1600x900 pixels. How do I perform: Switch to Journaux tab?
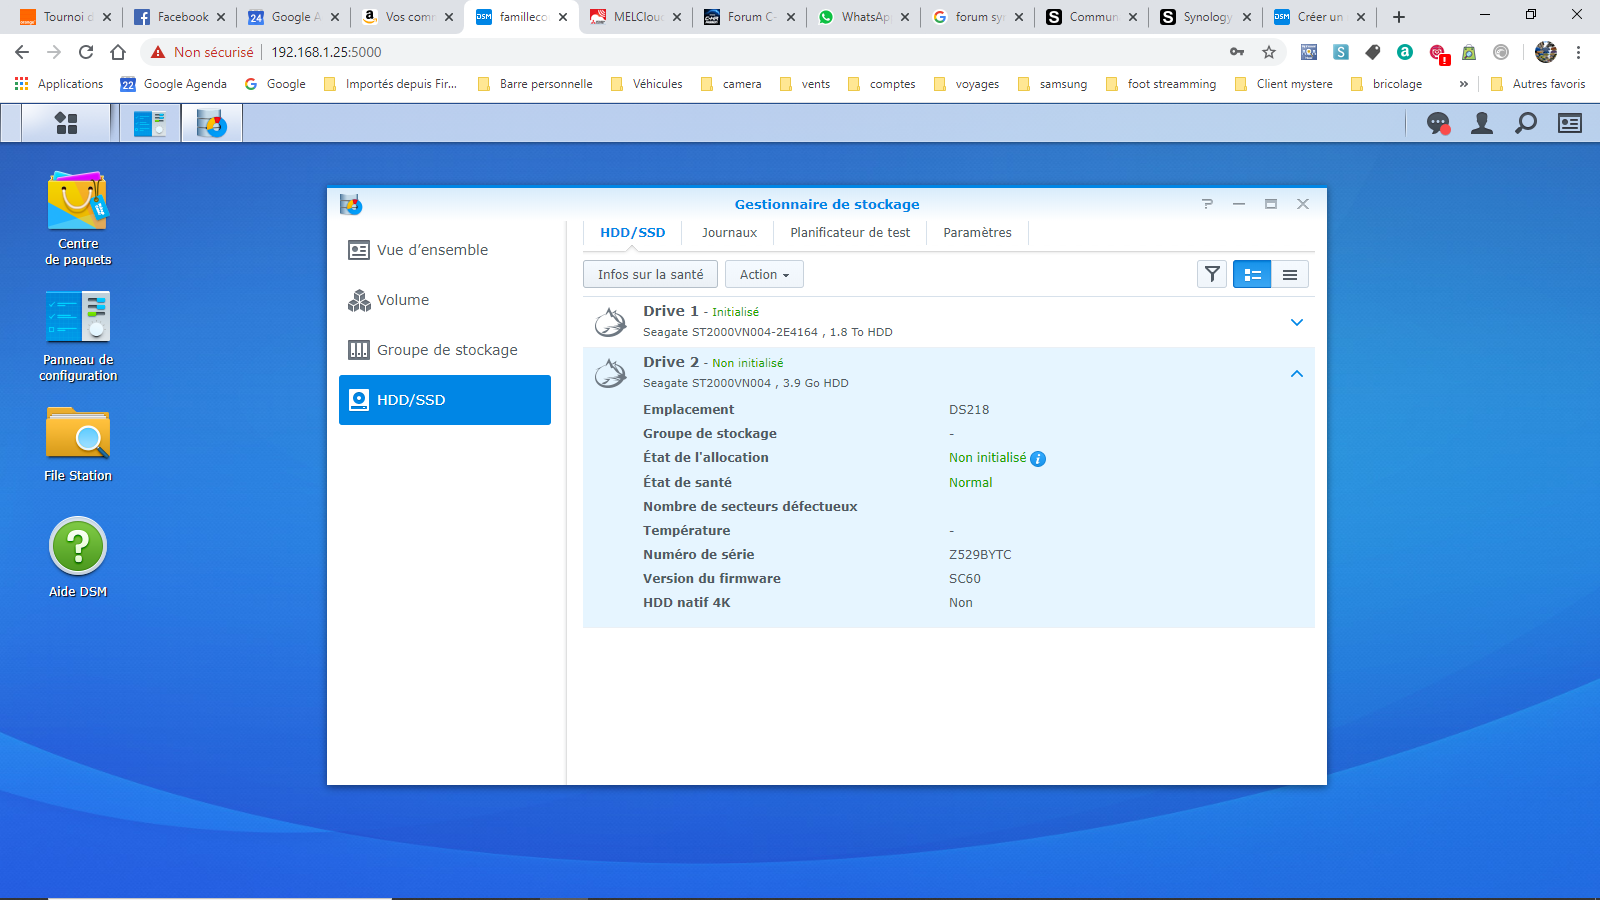pyautogui.click(x=729, y=233)
